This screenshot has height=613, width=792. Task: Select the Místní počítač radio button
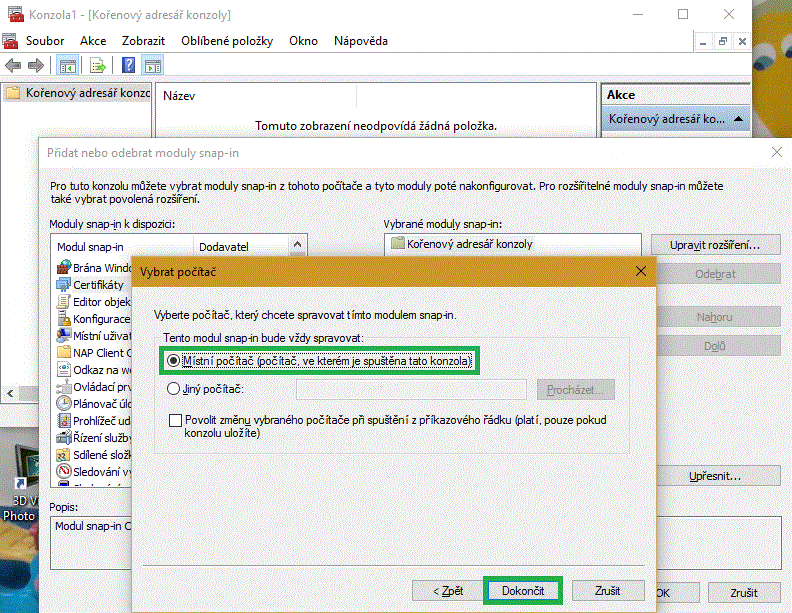coord(175,360)
